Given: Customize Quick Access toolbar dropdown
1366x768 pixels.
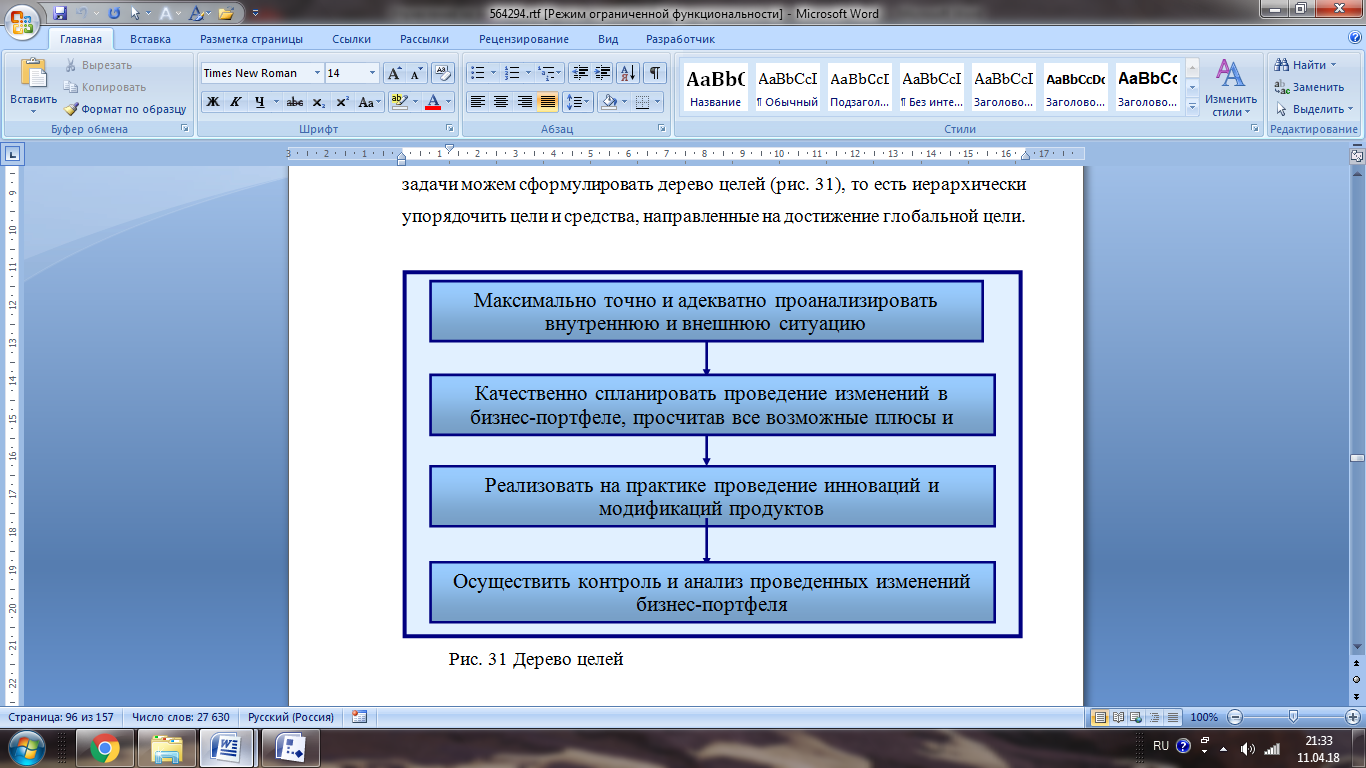Looking at the screenshot, I should (255, 14).
